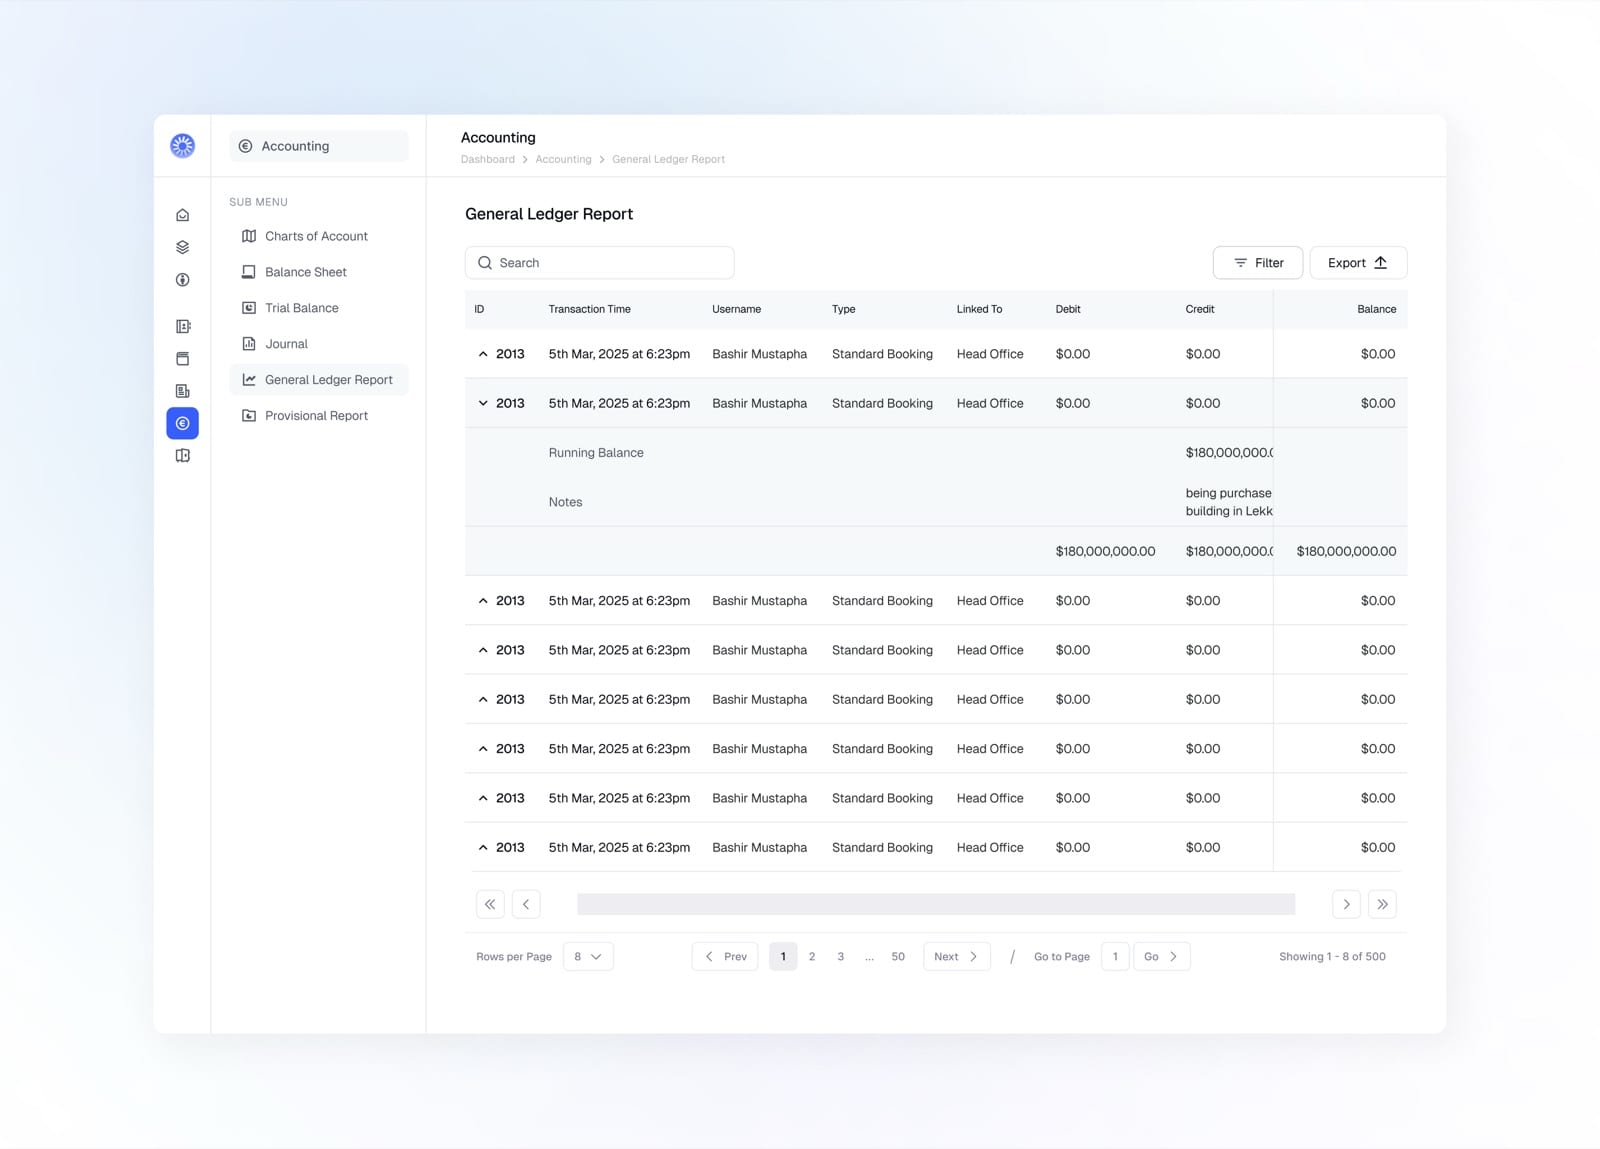Select the active euro Accounting sidebar icon
Image resolution: width=1600 pixels, height=1149 pixels.
pos(182,423)
